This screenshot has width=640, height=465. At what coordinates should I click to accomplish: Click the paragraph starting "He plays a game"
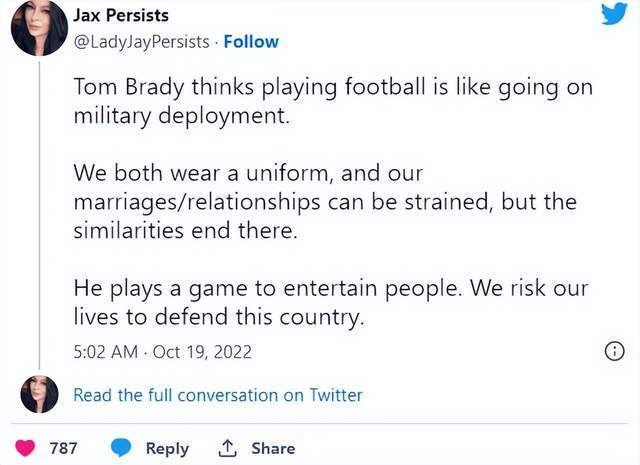(x=331, y=303)
